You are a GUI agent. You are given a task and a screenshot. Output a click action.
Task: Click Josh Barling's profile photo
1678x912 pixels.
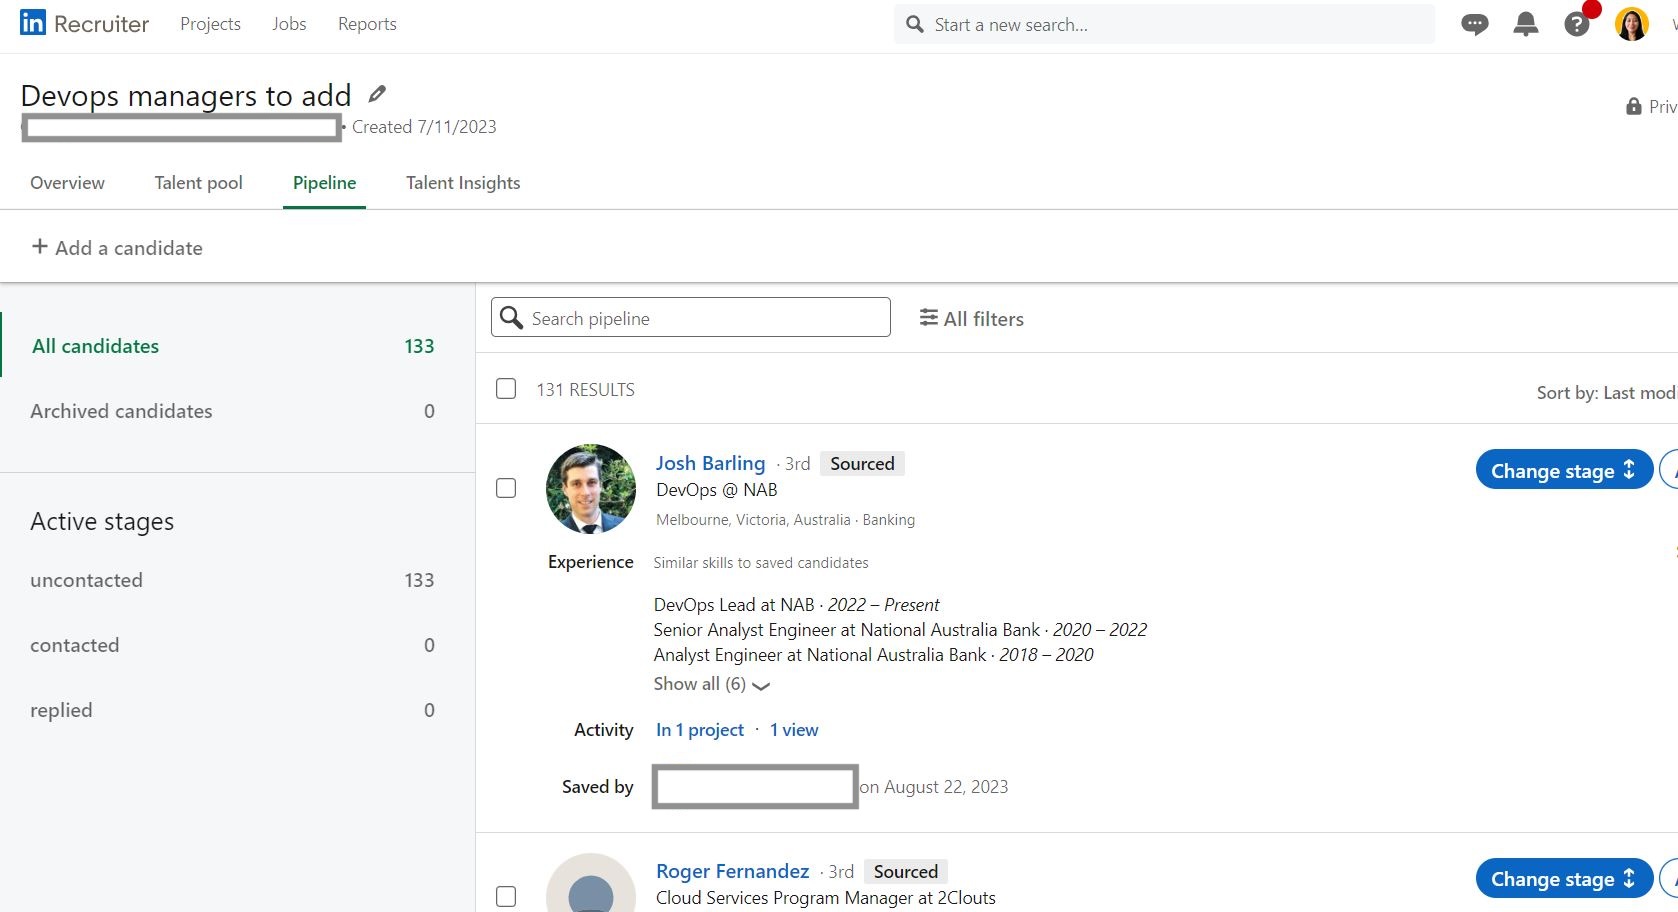(x=591, y=489)
